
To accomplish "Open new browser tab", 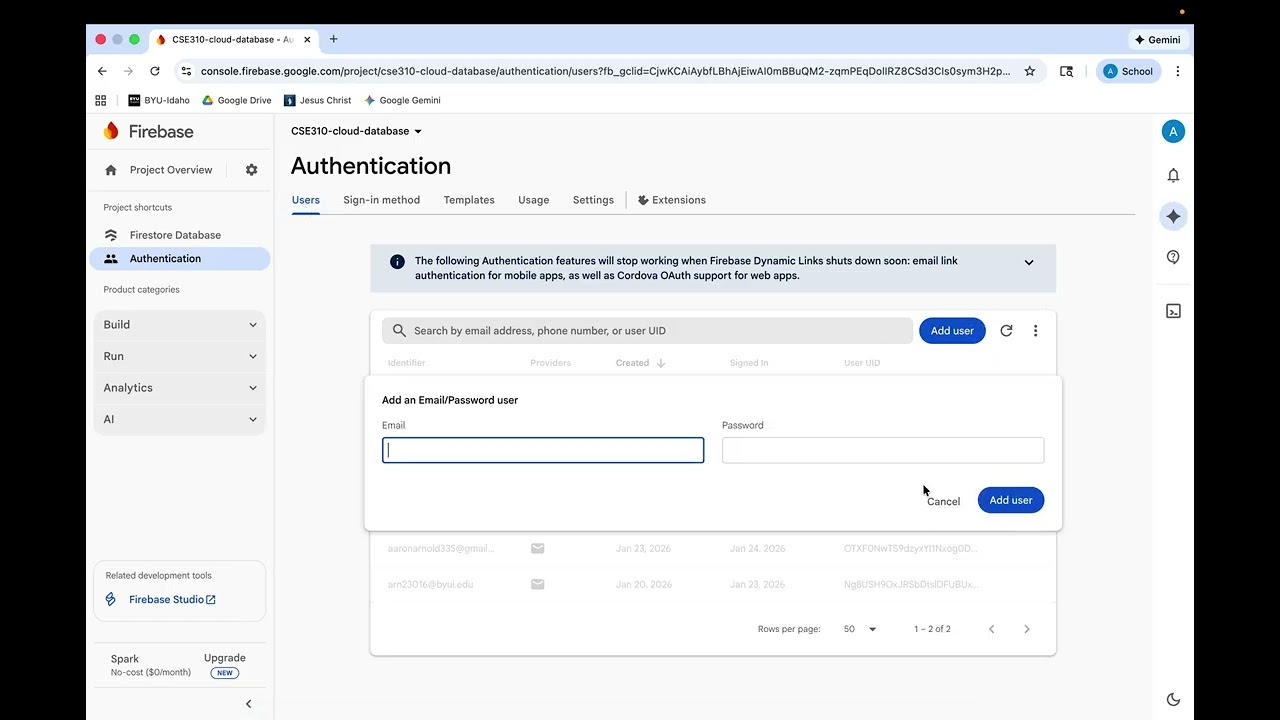I will pos(333,39).
